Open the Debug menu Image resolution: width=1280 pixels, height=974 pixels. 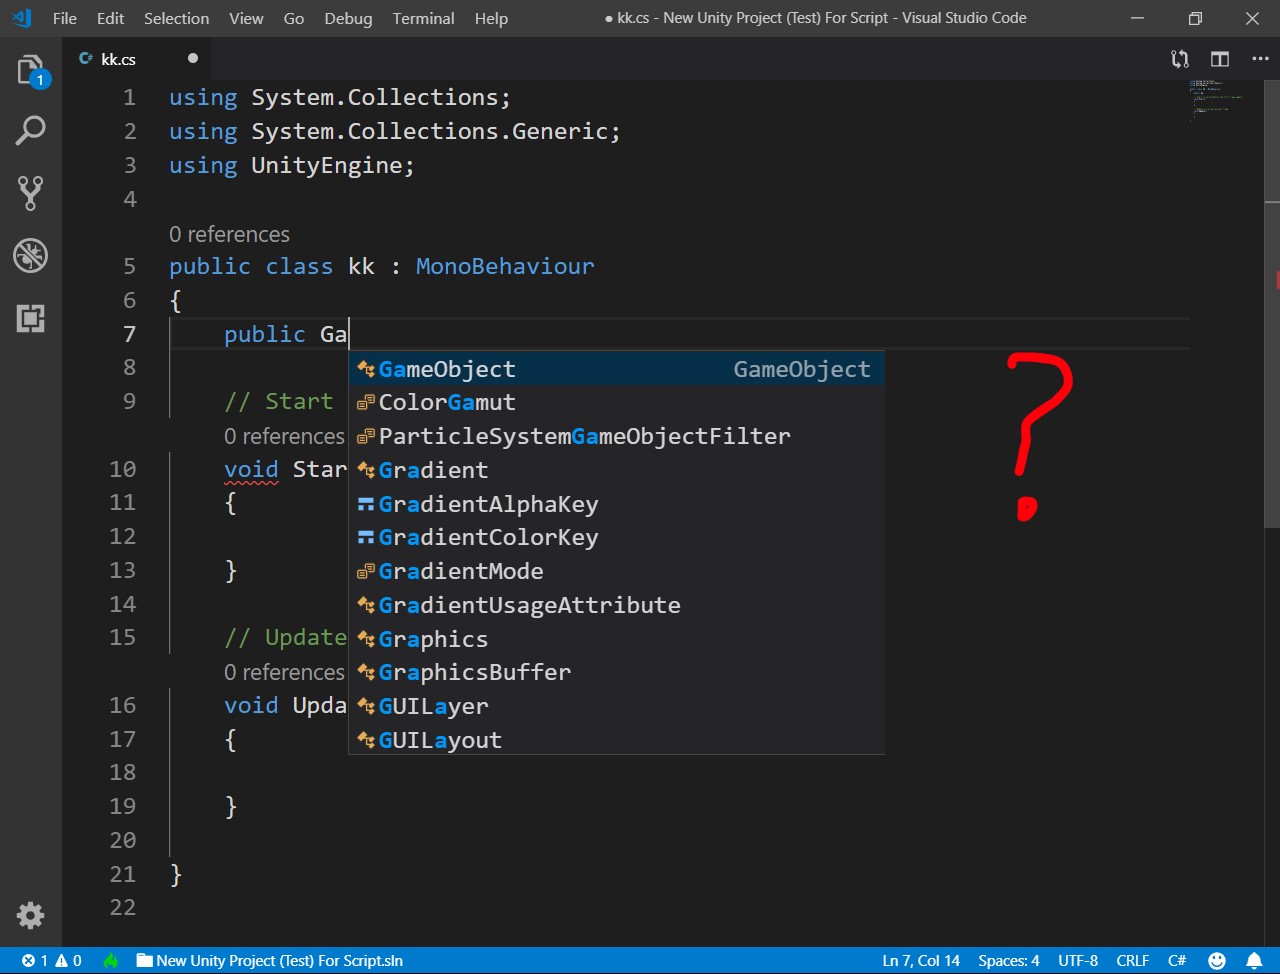(348, 18)
